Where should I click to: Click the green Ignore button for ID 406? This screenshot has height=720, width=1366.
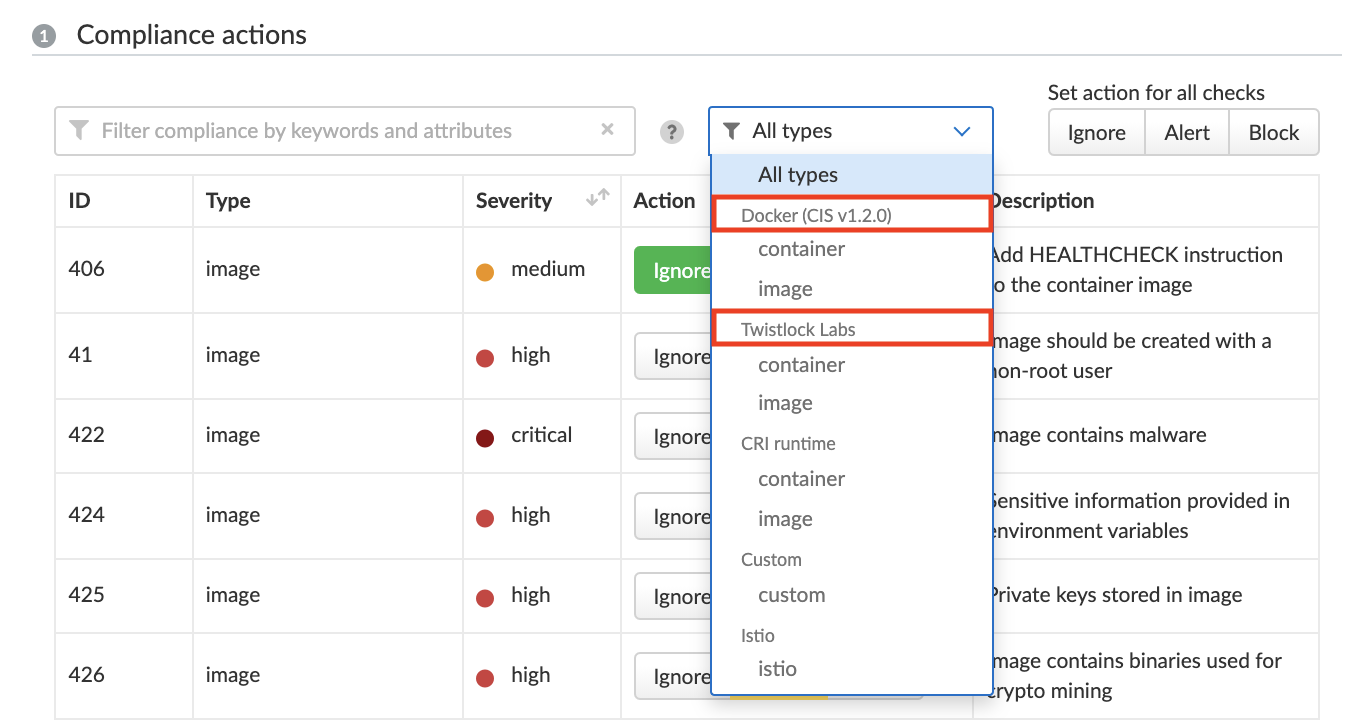coord(673,271)
